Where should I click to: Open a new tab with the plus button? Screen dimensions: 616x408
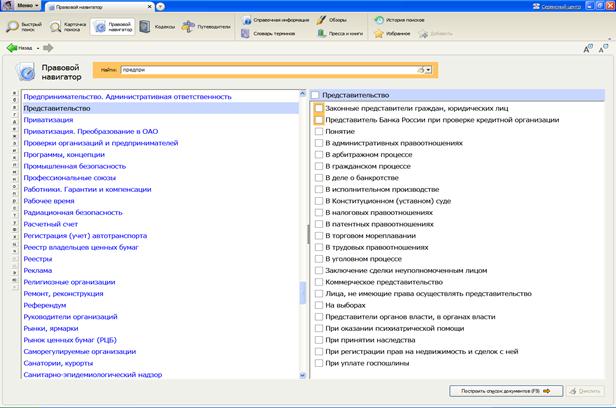[x=160, y=7]
